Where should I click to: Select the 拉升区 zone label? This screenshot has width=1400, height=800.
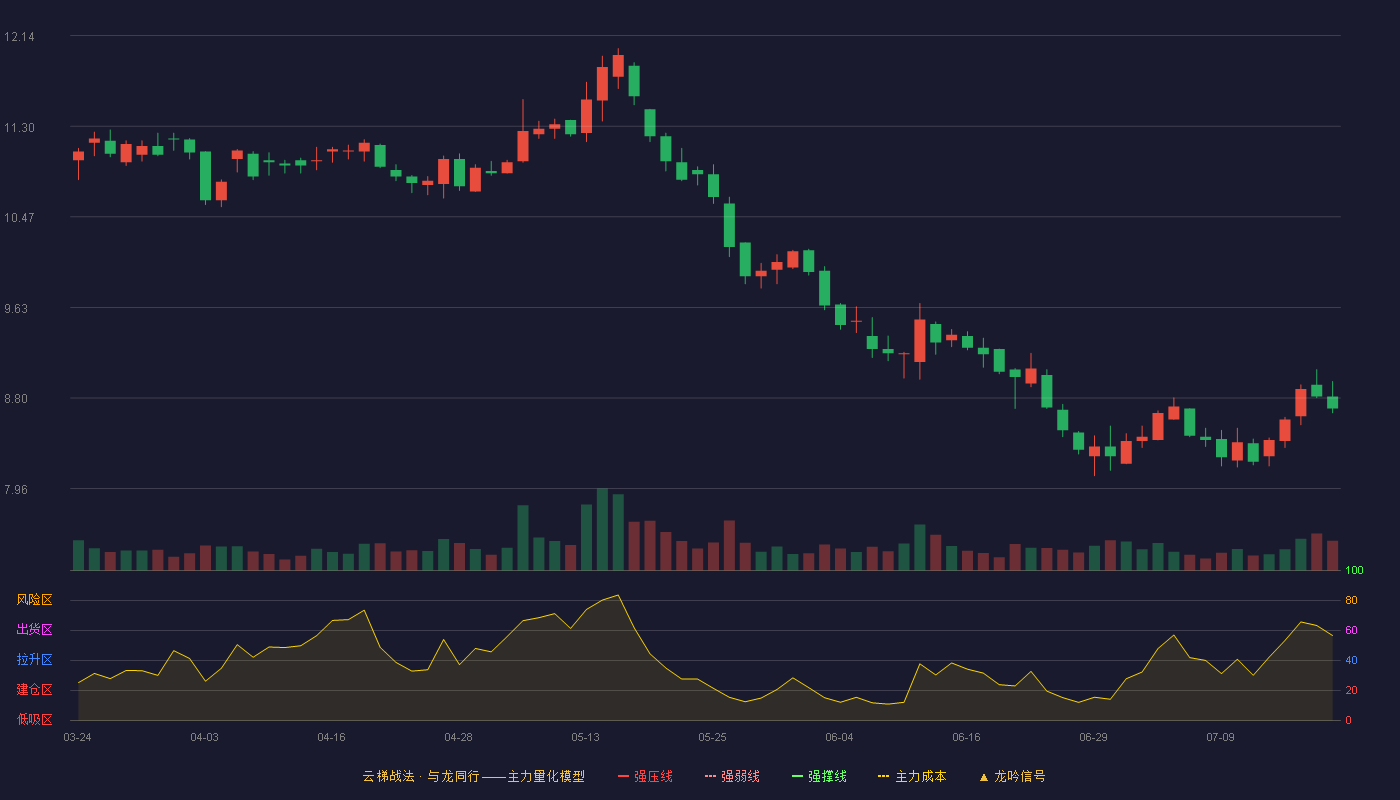pyautogui.click(x=34, y=660)
